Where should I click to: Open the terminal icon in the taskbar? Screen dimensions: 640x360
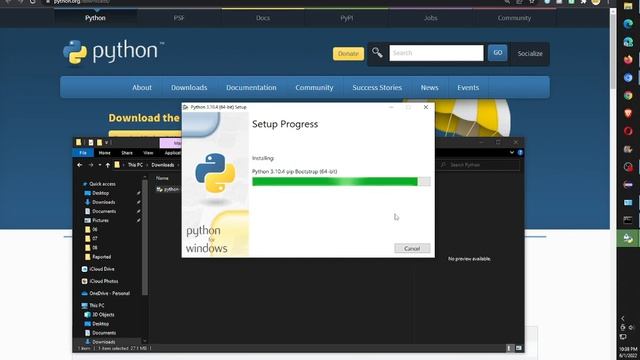point(628,220)
